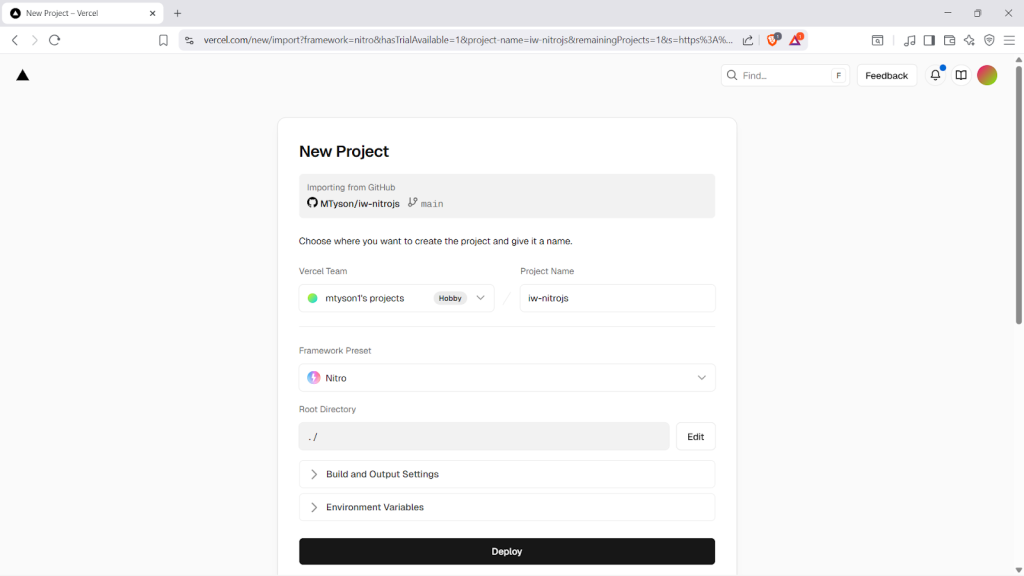The image size is (1024, 576).
Task: Click the Deploy button
Action: pos(507,551)
